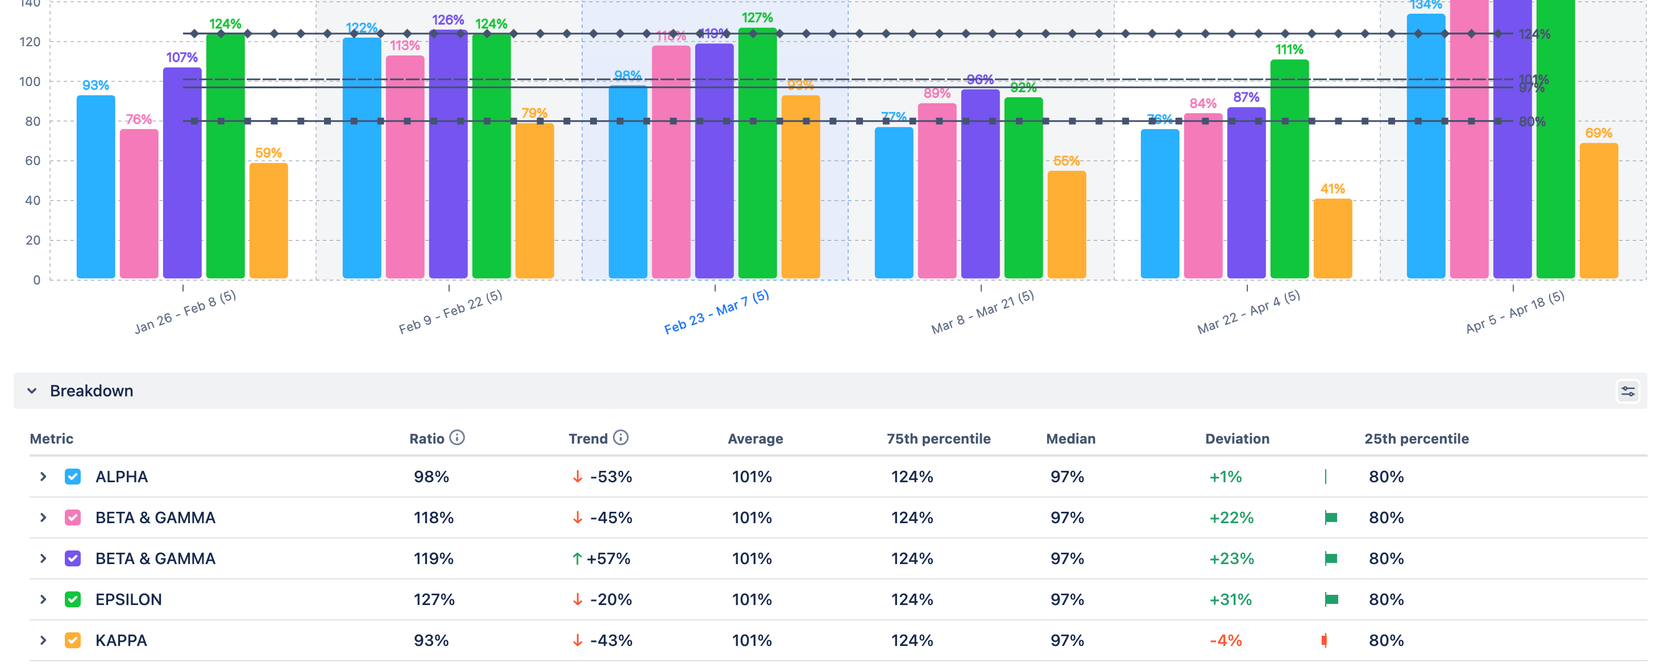The height and width of the screenshot is (670, 1660).
Task: Click the 124% green bar in Jan 26 group
Action: coord(226,156)
